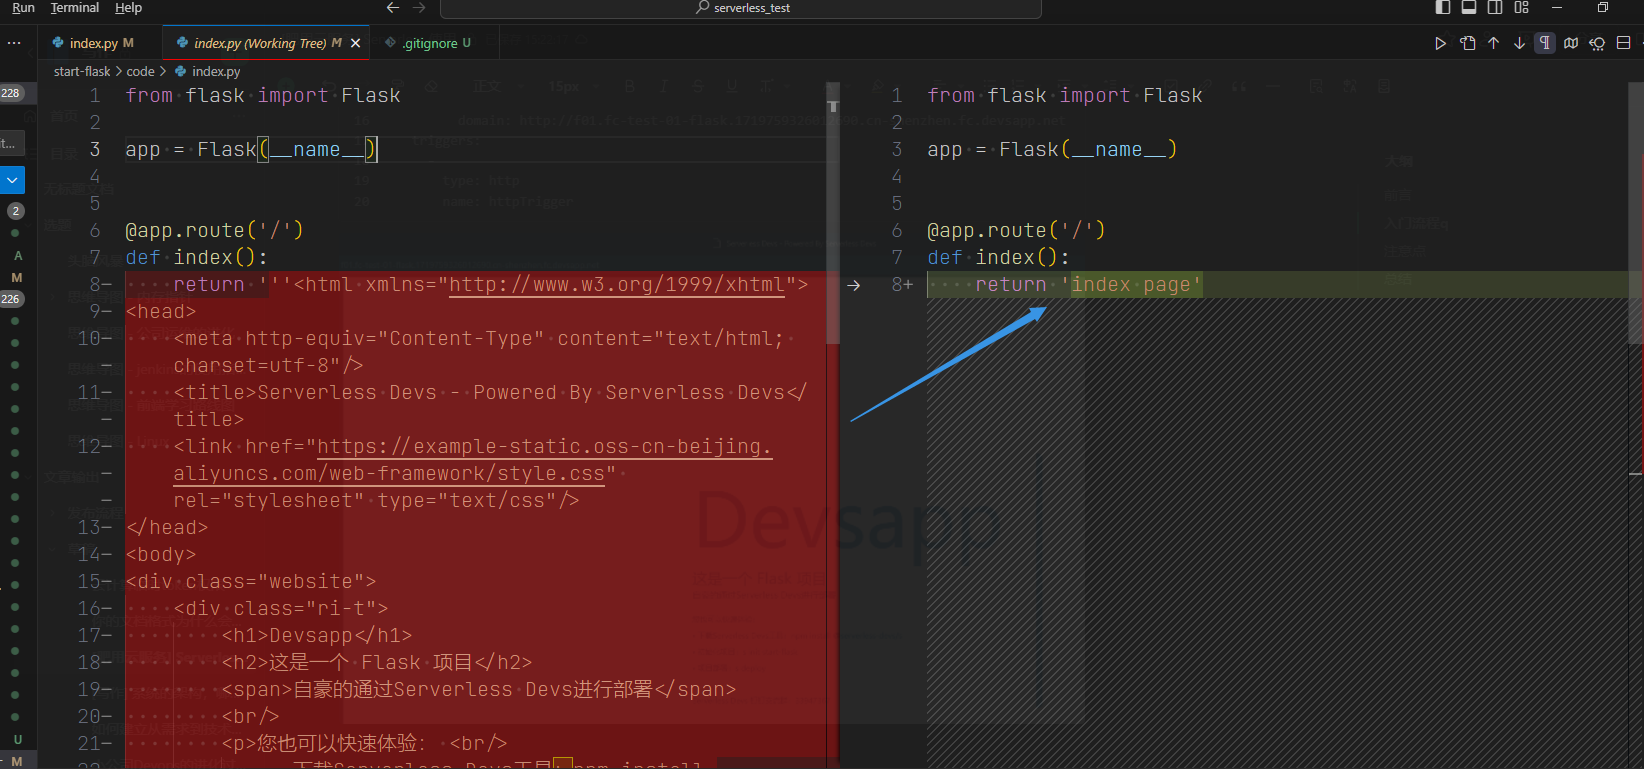Image resolution: width=1644 pixels, height=769 pixels.
Task: Open the Help menu
Action: click(128, 8)
